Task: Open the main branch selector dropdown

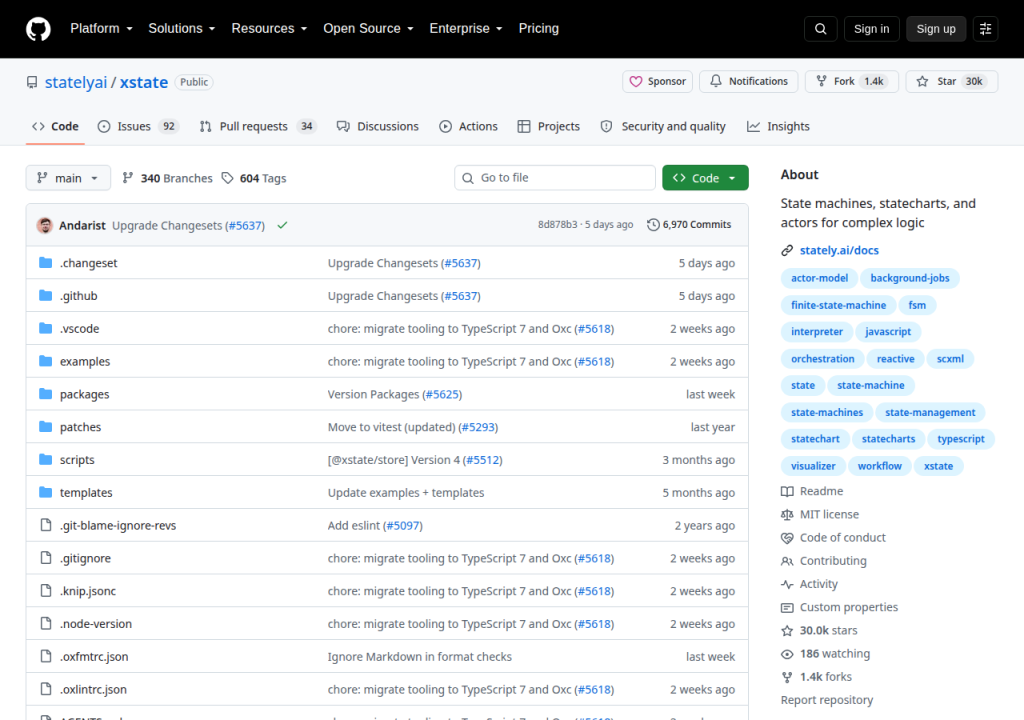Action: (x=68, y=178)
